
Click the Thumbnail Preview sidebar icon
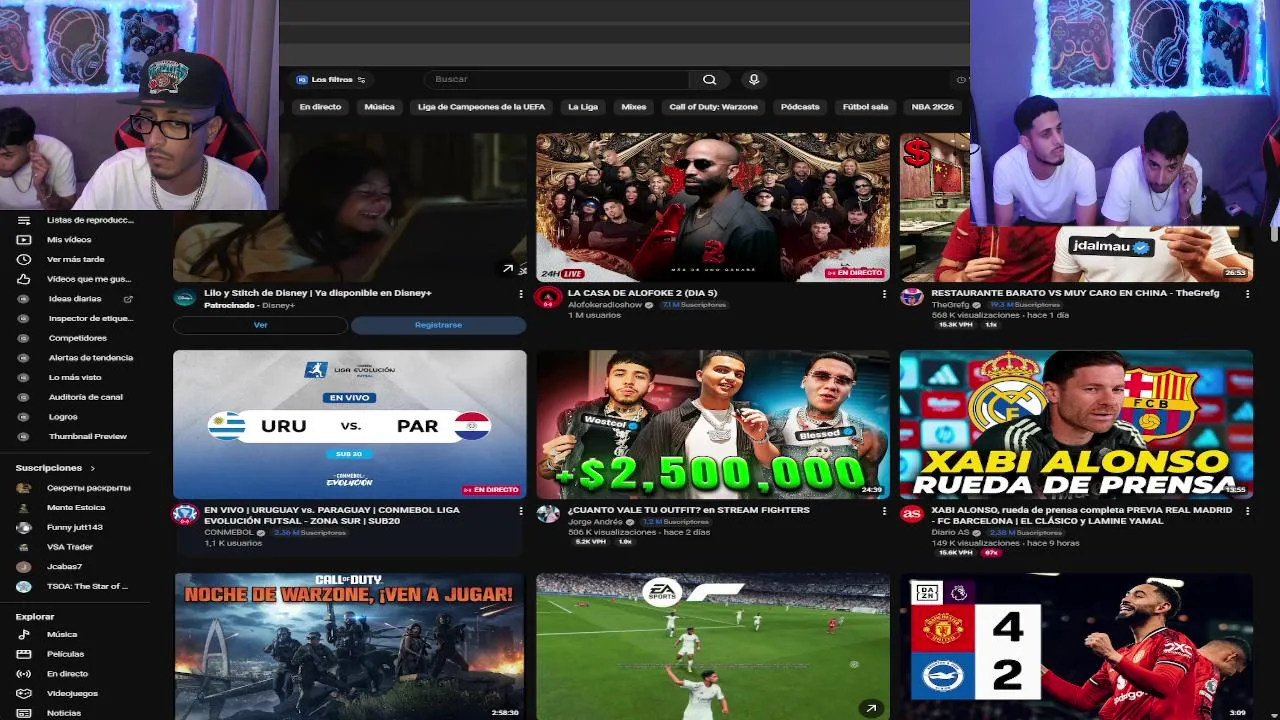[x=24, y=436]
